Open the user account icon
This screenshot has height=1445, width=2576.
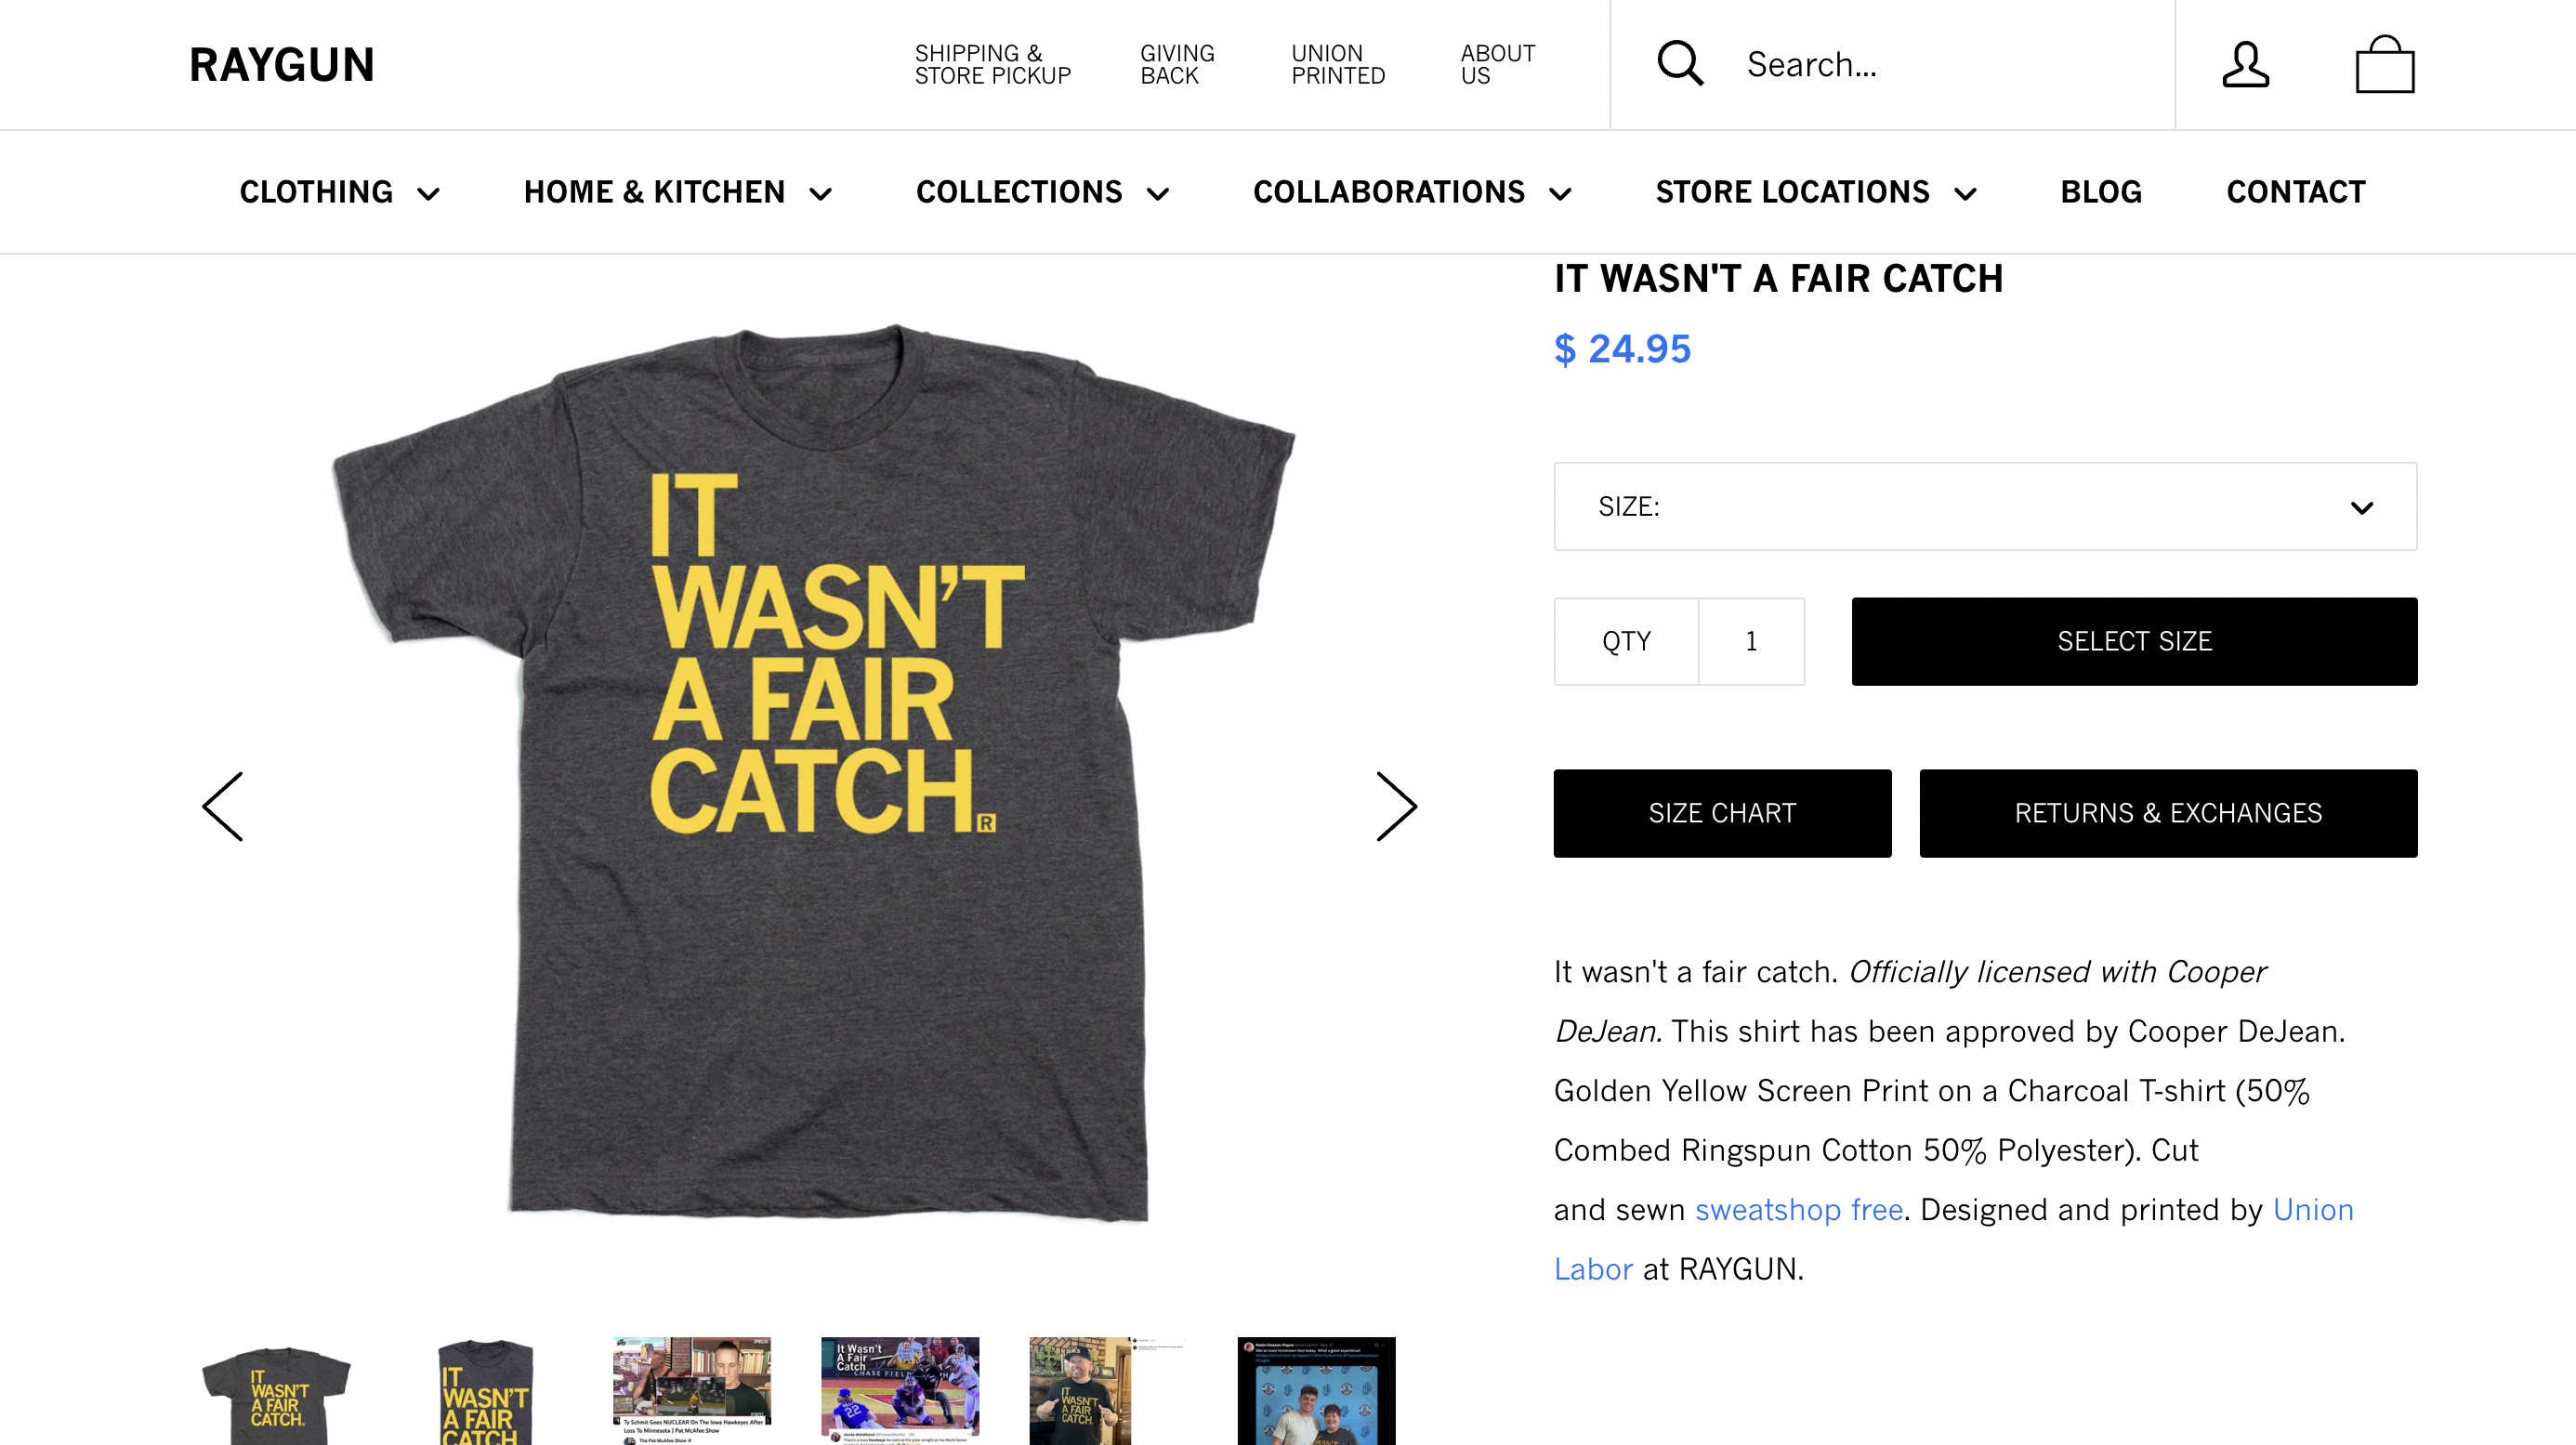tap(2245, 65)
